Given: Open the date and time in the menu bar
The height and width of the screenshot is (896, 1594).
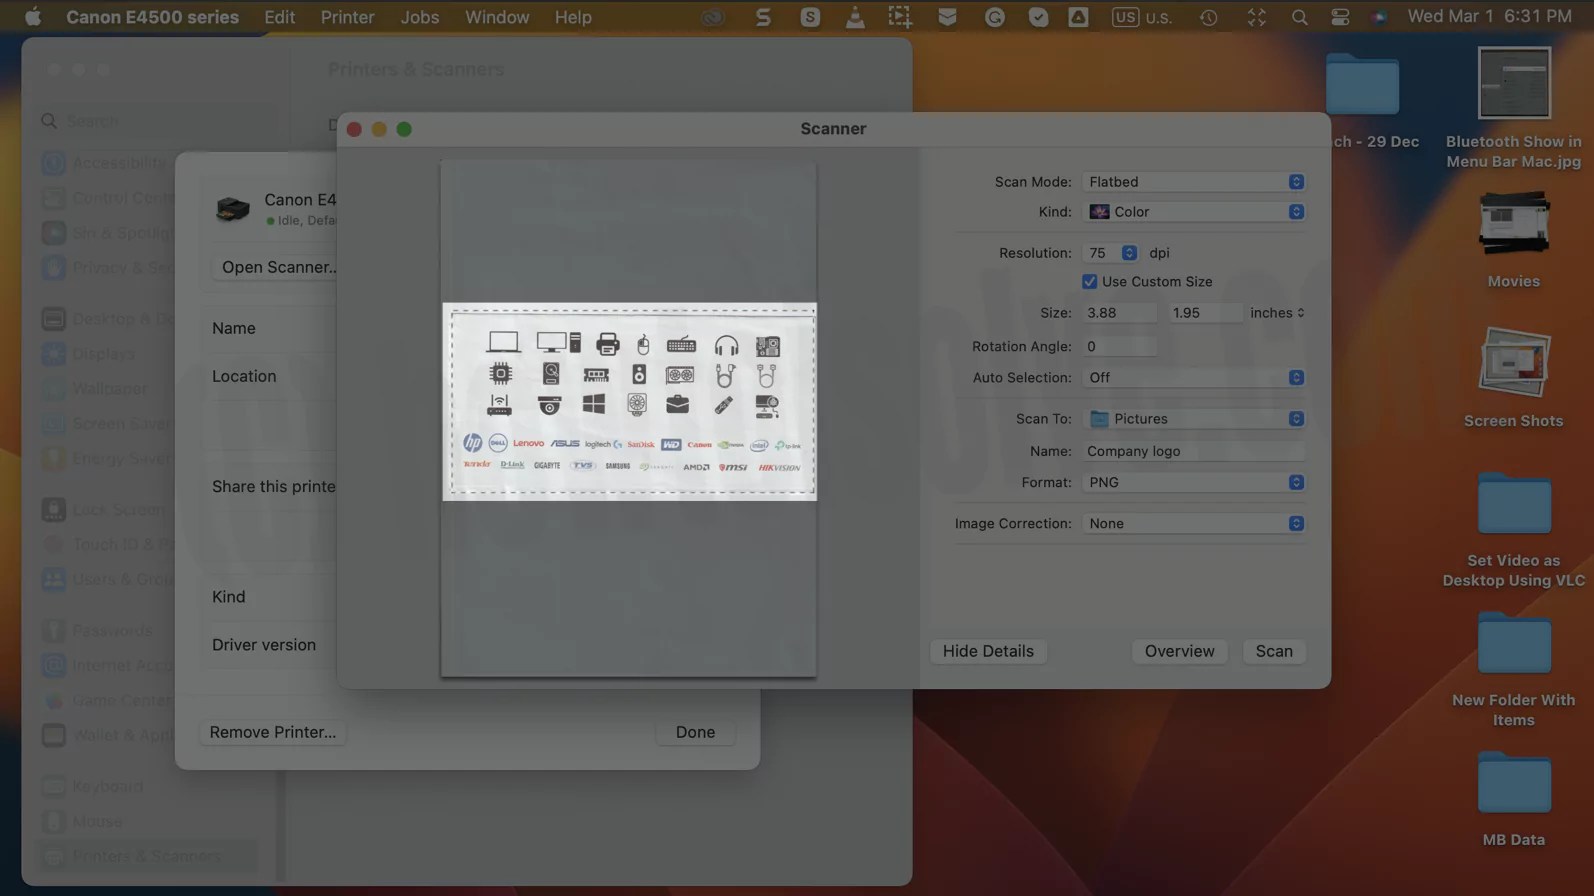Looking at the screenshot, I should pos(1489,17).
